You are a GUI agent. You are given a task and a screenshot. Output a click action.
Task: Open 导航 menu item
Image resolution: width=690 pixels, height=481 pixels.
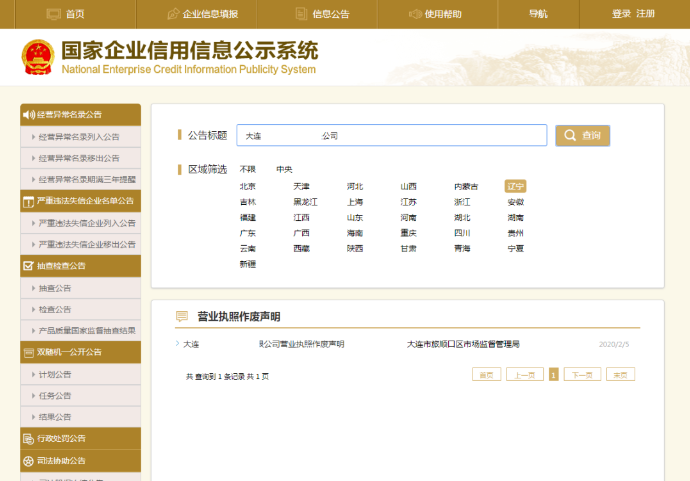pyautogui.click(x=538, y=14)
